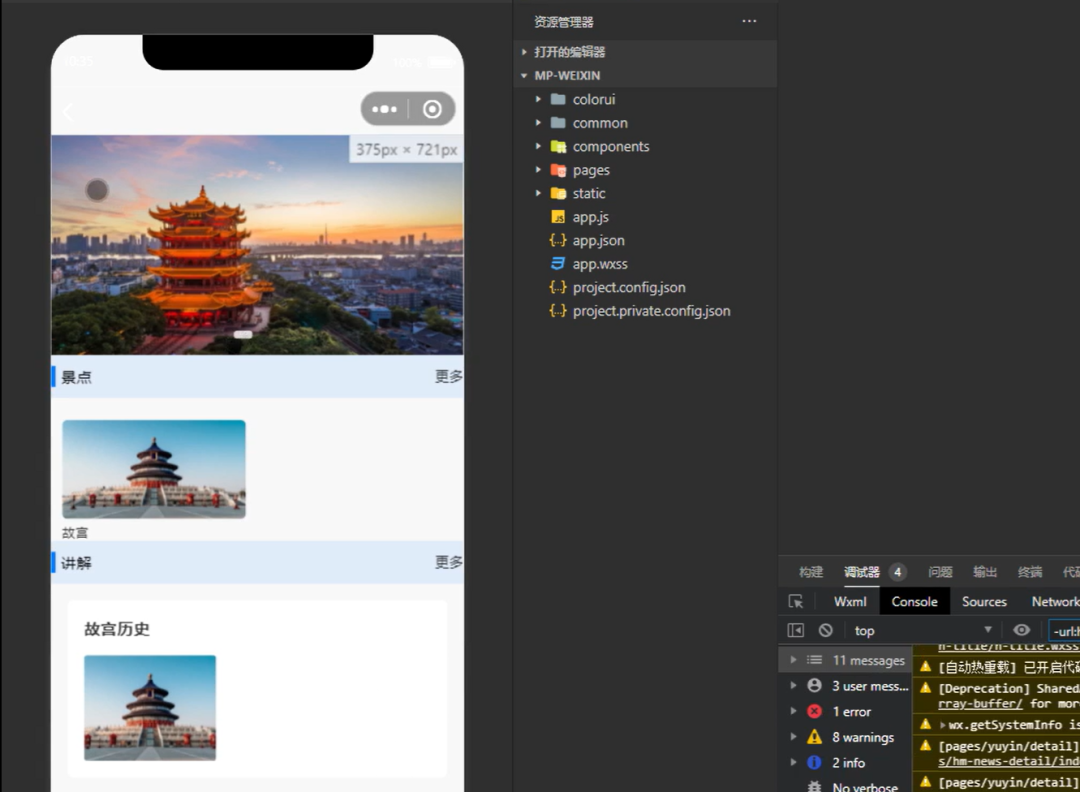Open the app.json file

[599, 240]
